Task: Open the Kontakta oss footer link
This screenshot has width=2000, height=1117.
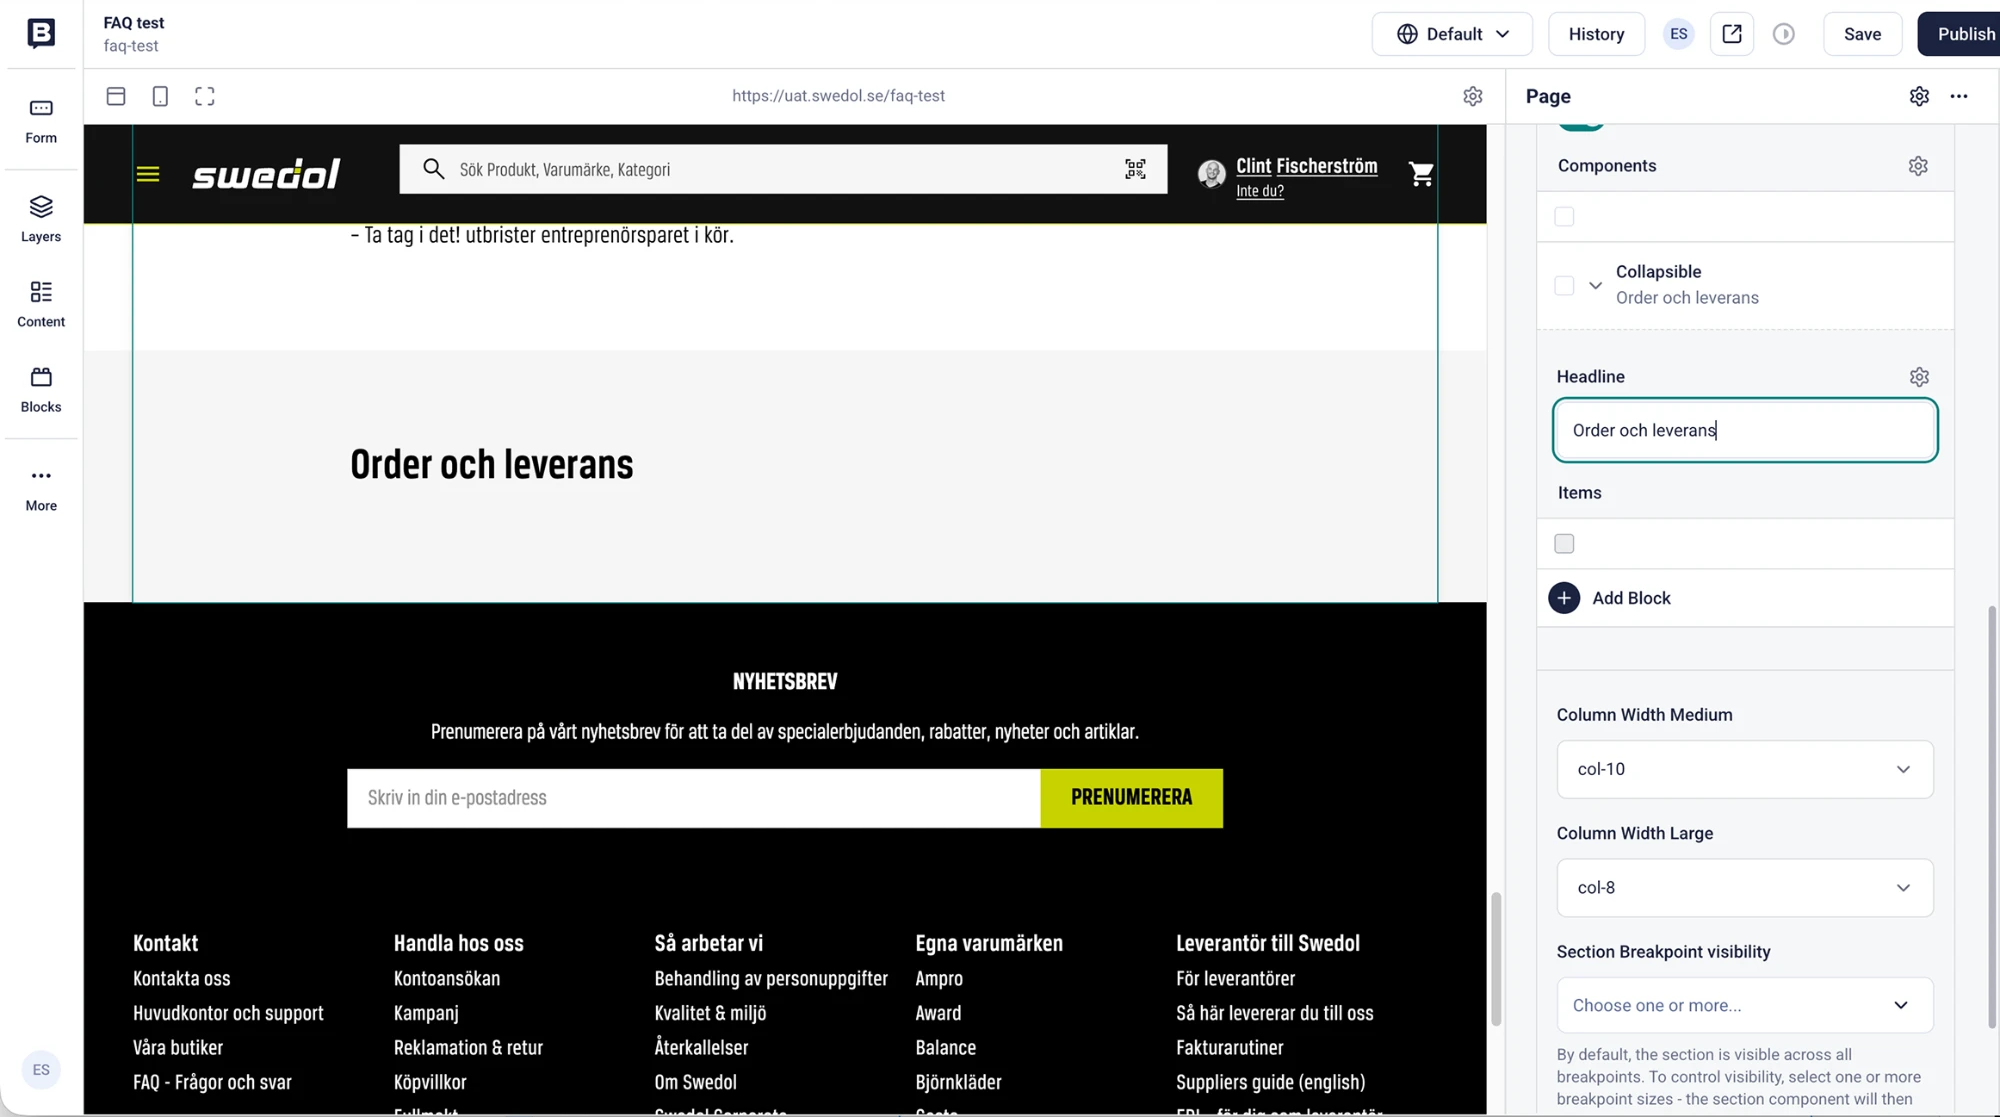Action: [181, 979]
